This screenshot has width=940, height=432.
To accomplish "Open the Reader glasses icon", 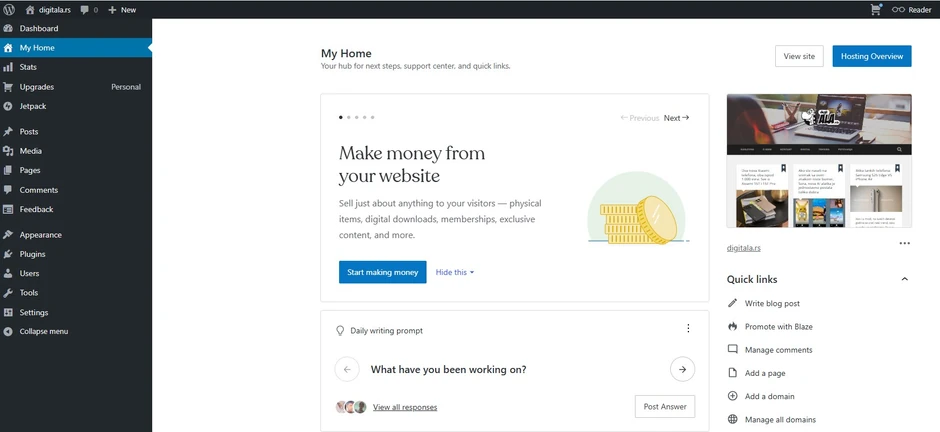I will tap(898, 9).
